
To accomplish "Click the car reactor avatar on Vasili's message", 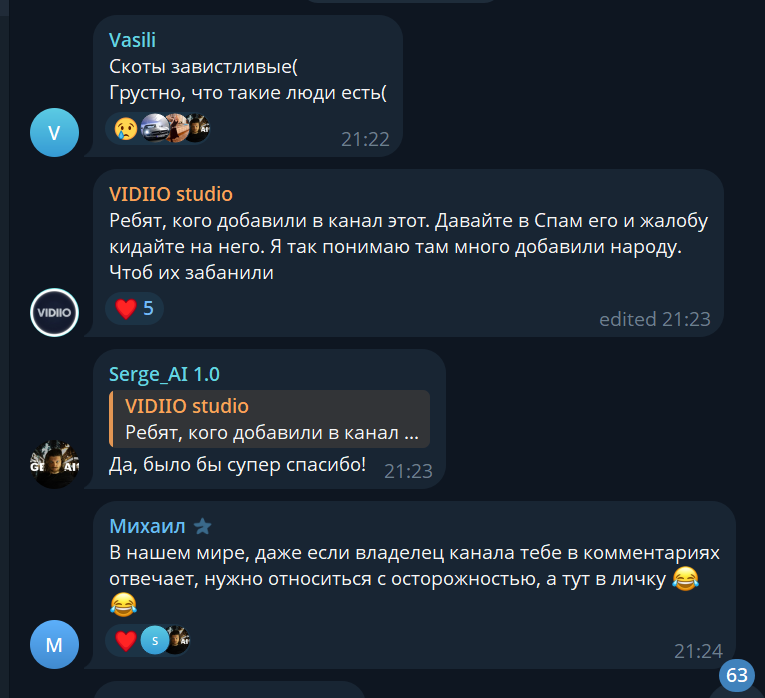I will coord(154,128).
